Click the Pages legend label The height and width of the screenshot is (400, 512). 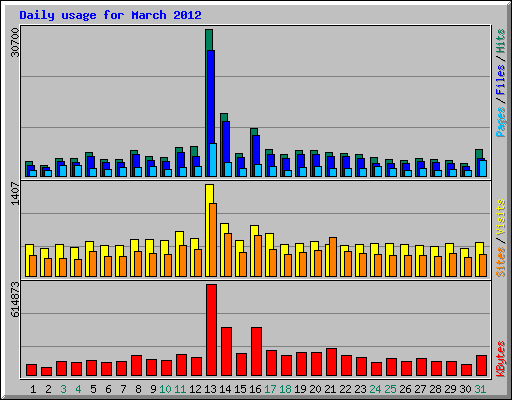tap(500, 122)
